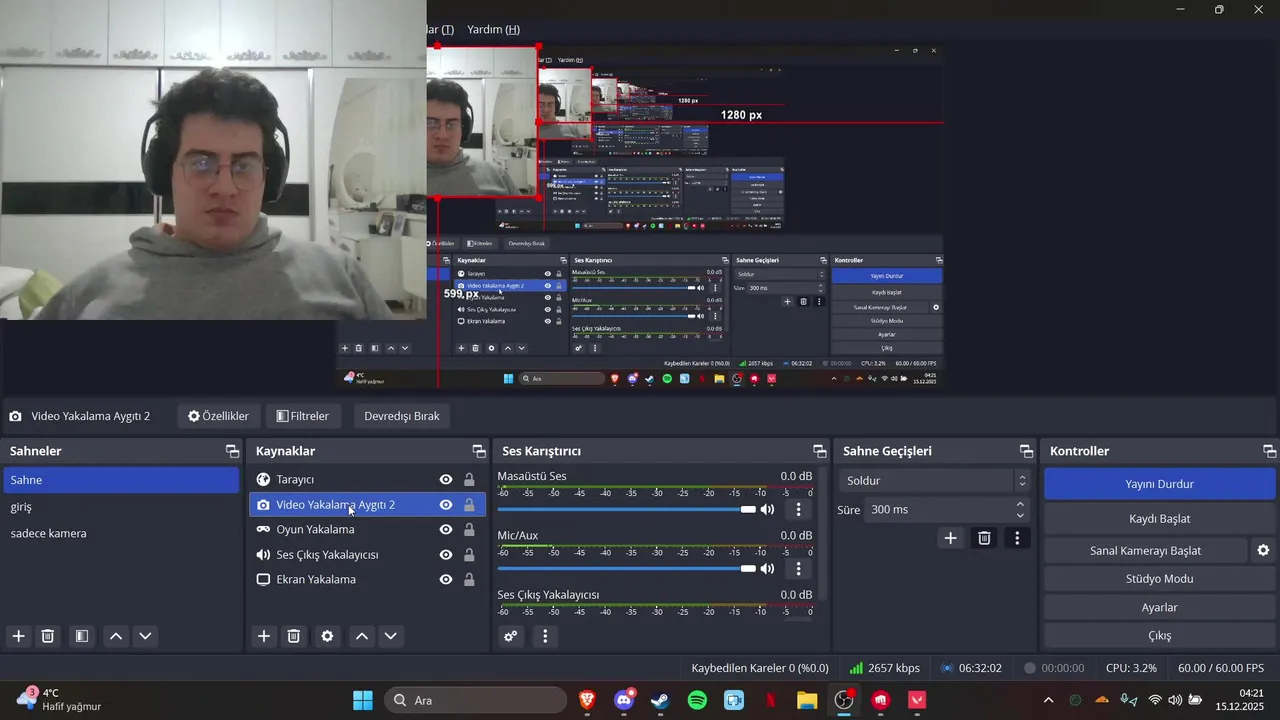Select the Sahne scene
1280x720 pixels.
121,480
